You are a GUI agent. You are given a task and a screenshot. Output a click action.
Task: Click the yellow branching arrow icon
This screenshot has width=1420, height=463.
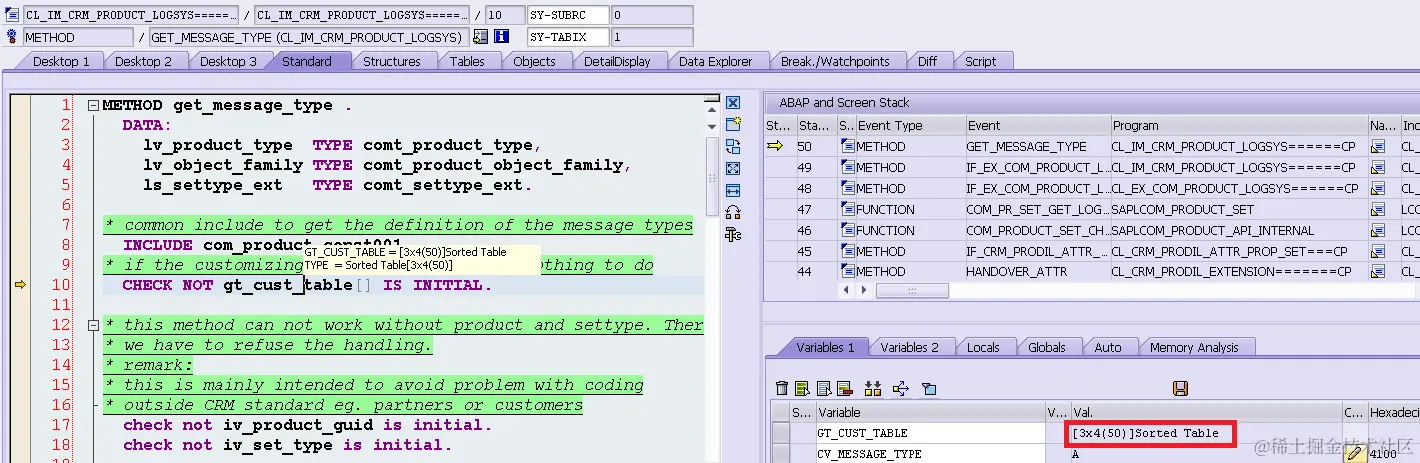coord(899,389)
